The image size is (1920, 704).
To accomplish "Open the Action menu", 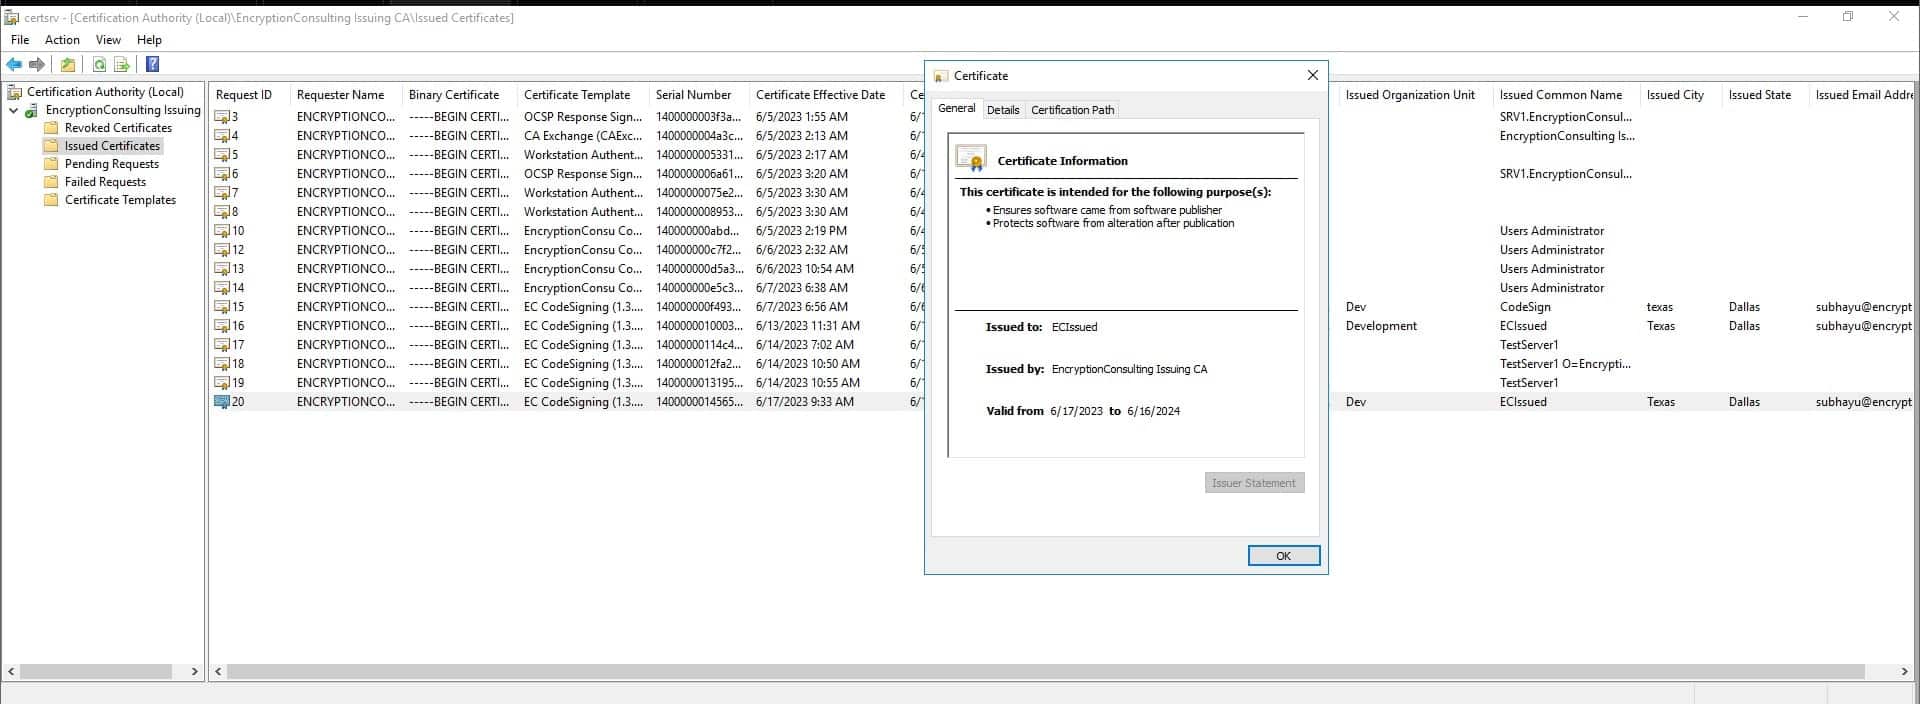I will (62, 40).
